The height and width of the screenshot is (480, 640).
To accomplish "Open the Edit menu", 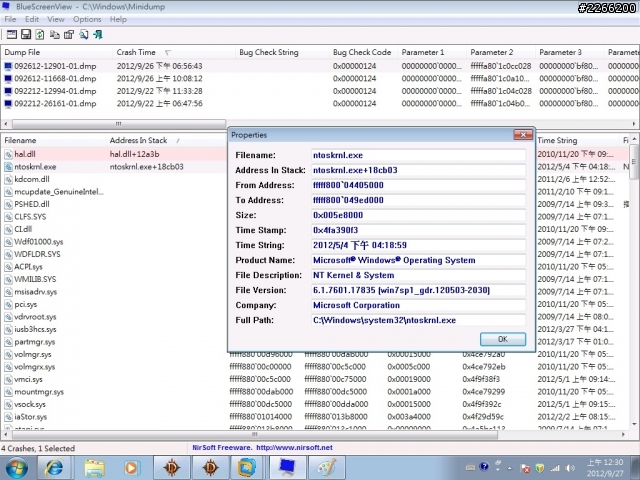I will (31, 19).
